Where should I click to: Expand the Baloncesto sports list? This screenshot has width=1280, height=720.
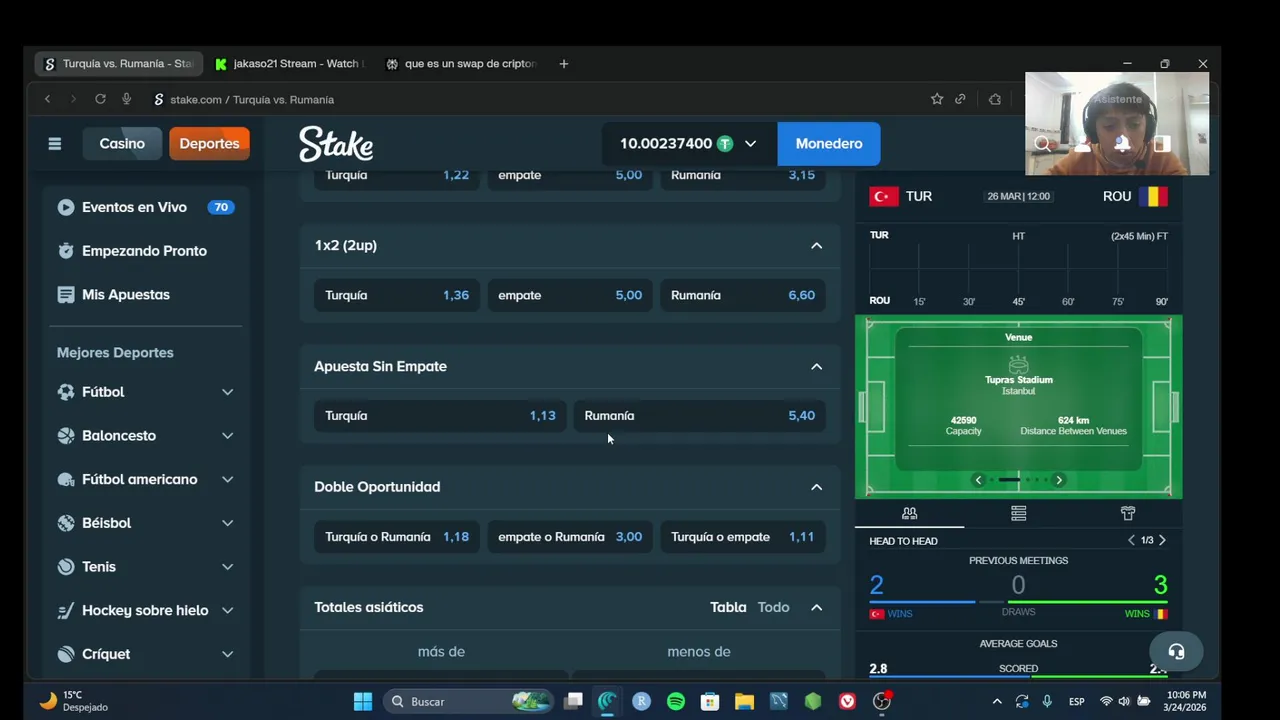click(227, 436)
